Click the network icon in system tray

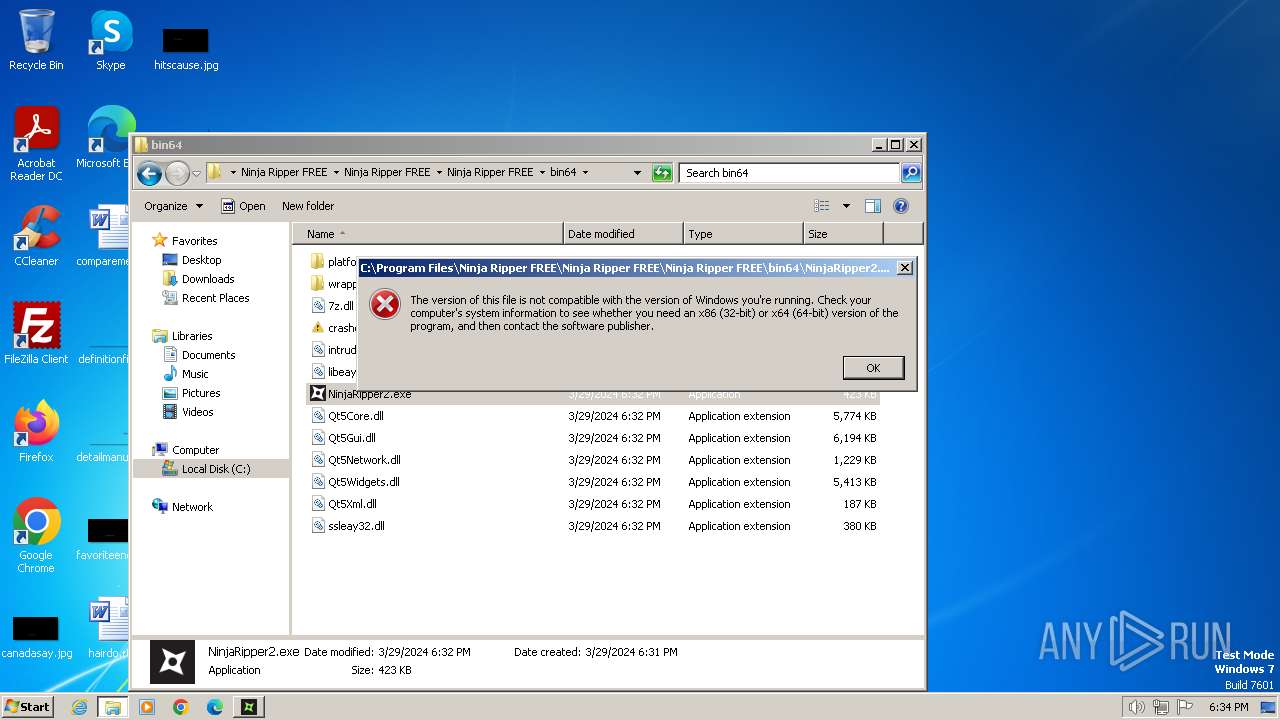[x=1161, y=707]
